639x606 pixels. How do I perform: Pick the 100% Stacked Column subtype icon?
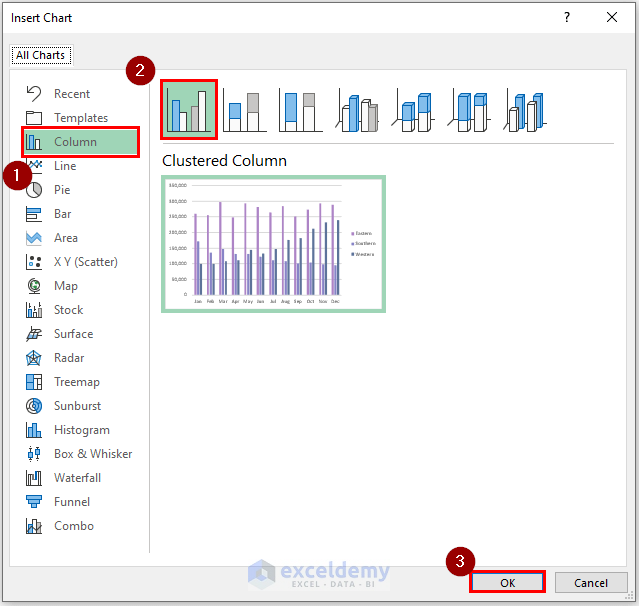[301, 111]
